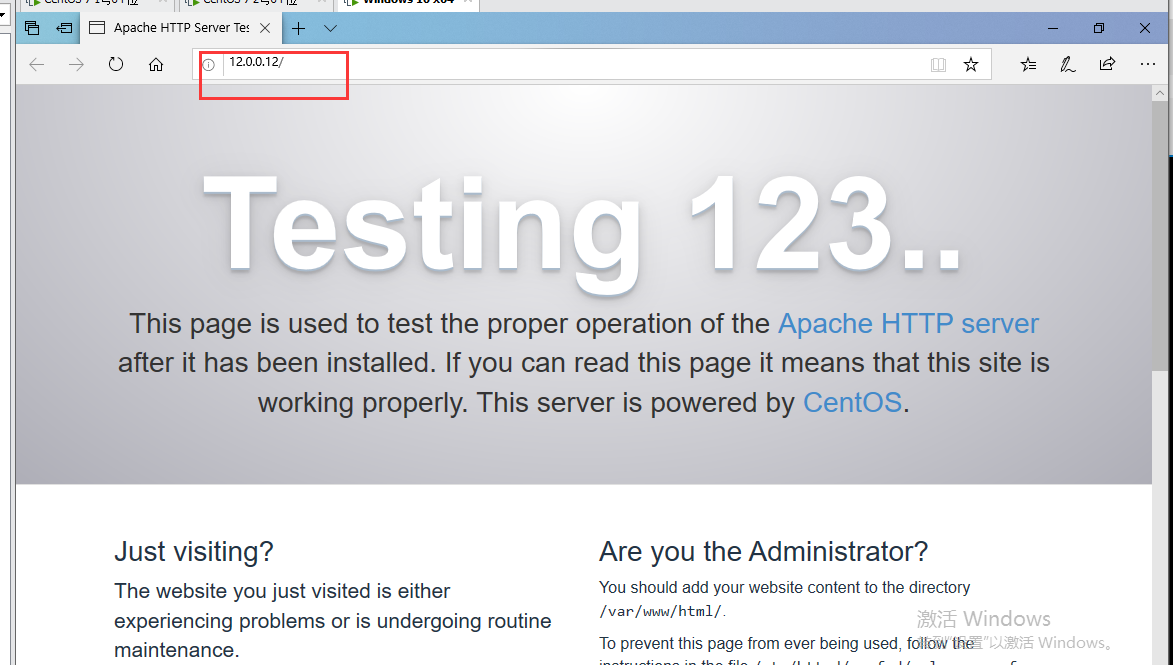Click the 'Are you the Administrator?' heading
Viewport: 1173px width, 665px height.
tap(763, 552)
